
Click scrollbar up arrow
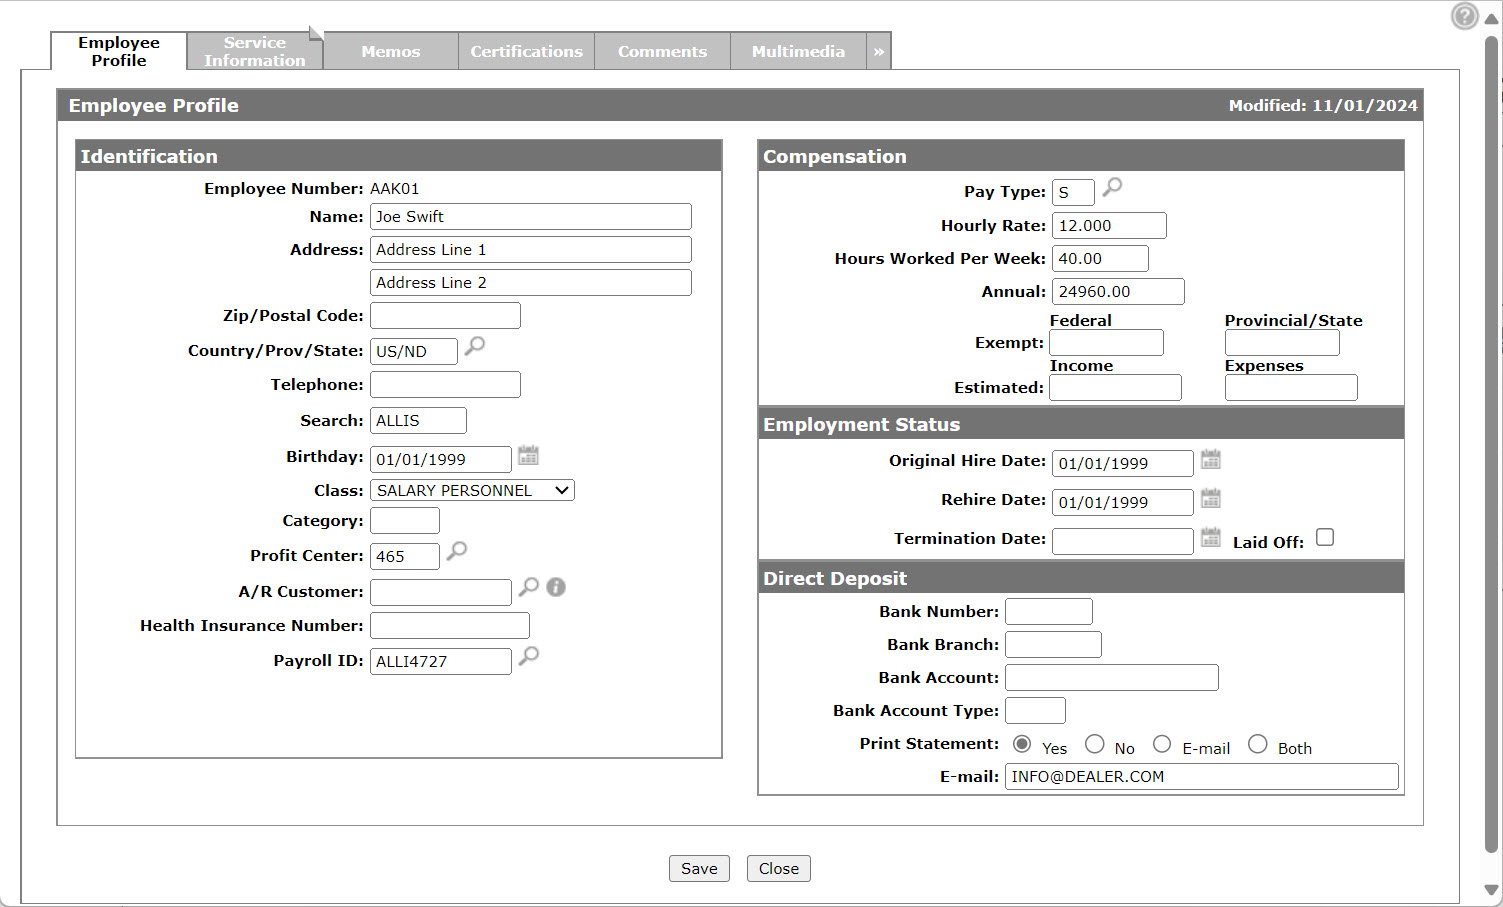tap(1492, 18)
